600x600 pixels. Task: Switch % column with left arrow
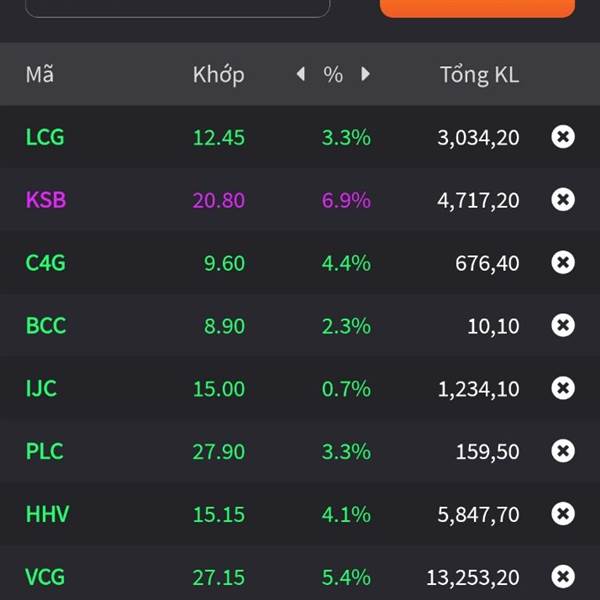301,74
